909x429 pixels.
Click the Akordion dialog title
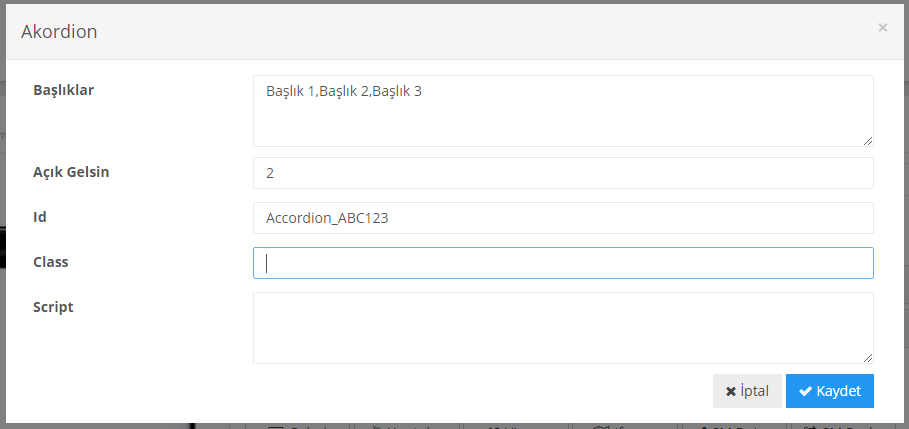(59, 31)
